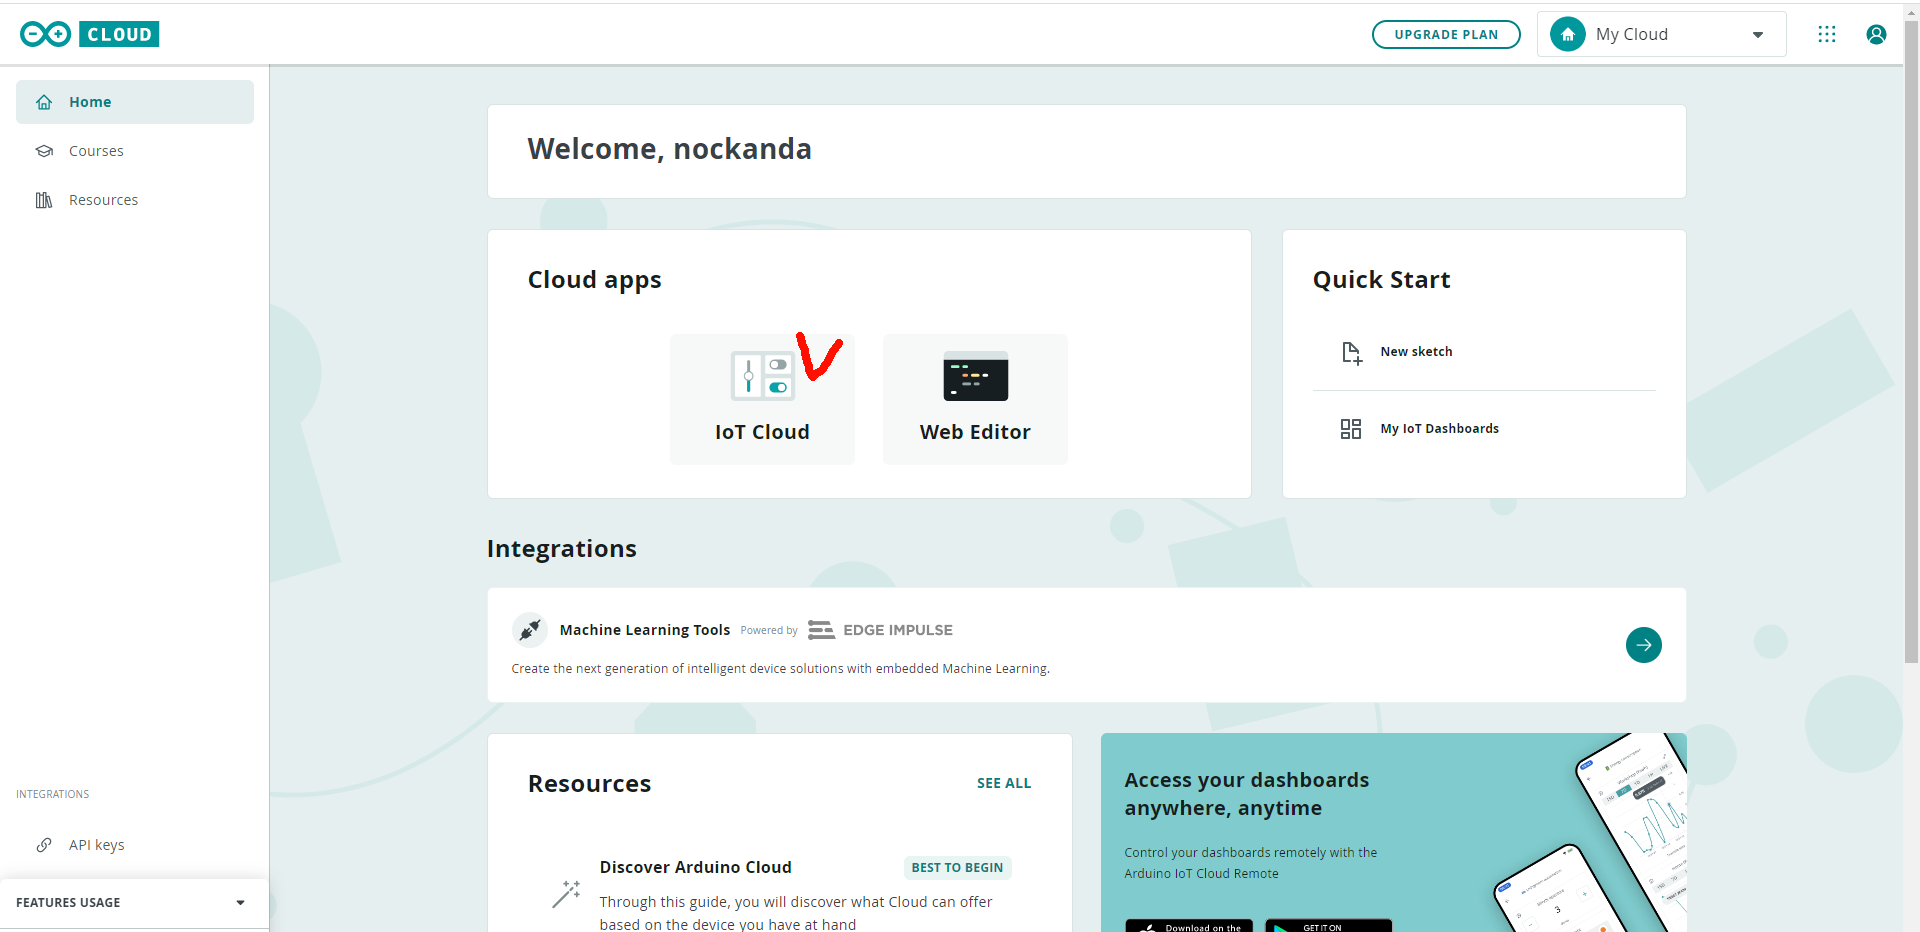Open the Discover Arduino Cloud guide
Screen dimensions: 1920x932
click(x=696, y=867)
